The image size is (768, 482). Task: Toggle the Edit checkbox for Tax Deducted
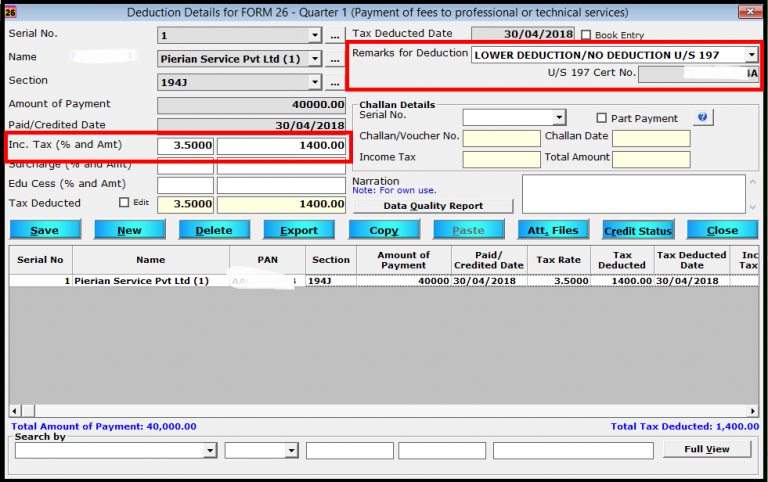124,202
